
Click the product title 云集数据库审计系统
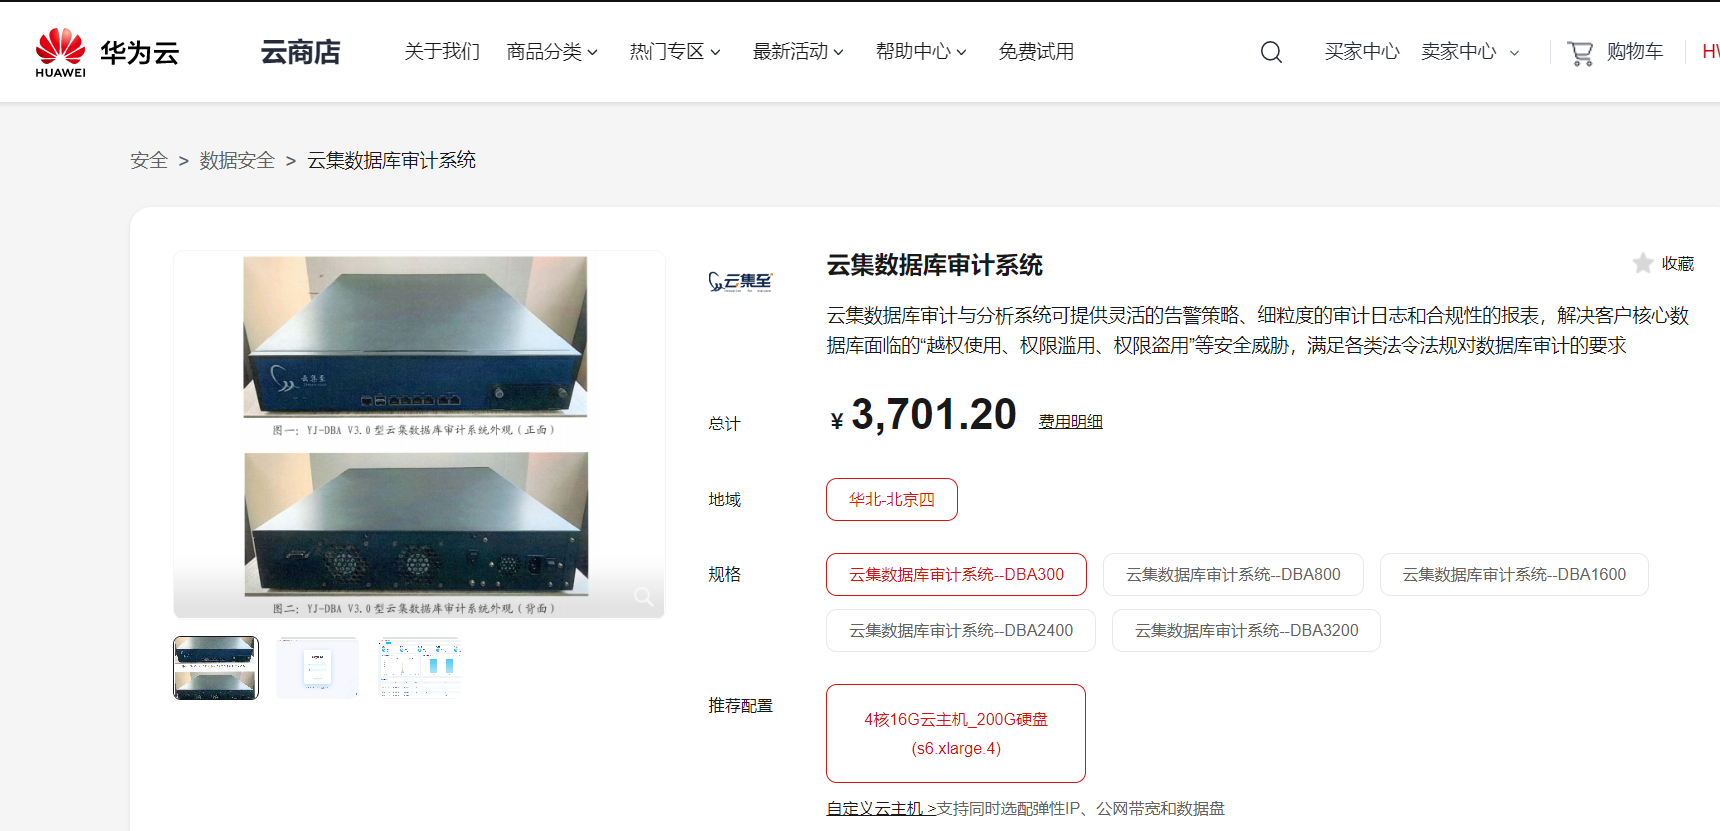tap(934, 265)
